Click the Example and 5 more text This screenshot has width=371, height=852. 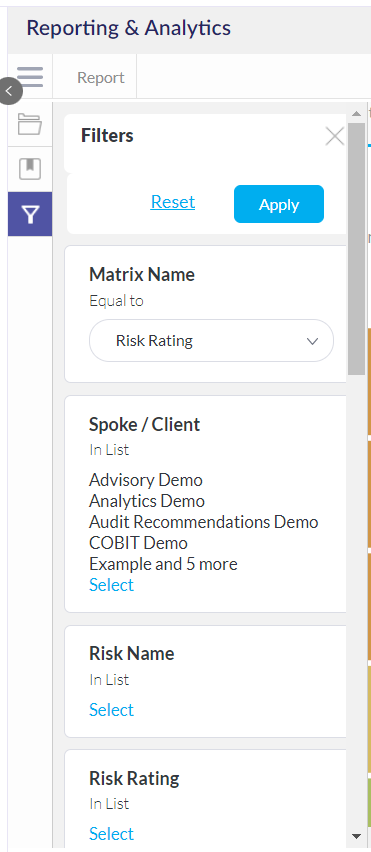click(164, 564)
